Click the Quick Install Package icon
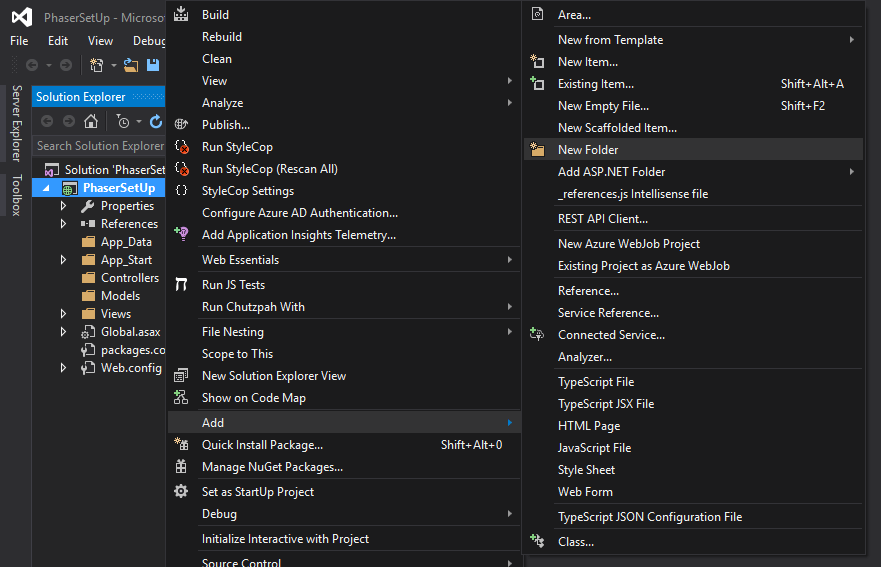Screen dimensions: 881x567 pyautogui.click(x=181, y=444)
